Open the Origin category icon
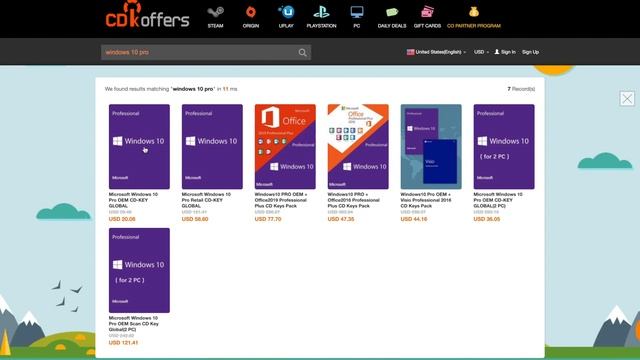Screen dimensions: 640x360 (251, 12)
